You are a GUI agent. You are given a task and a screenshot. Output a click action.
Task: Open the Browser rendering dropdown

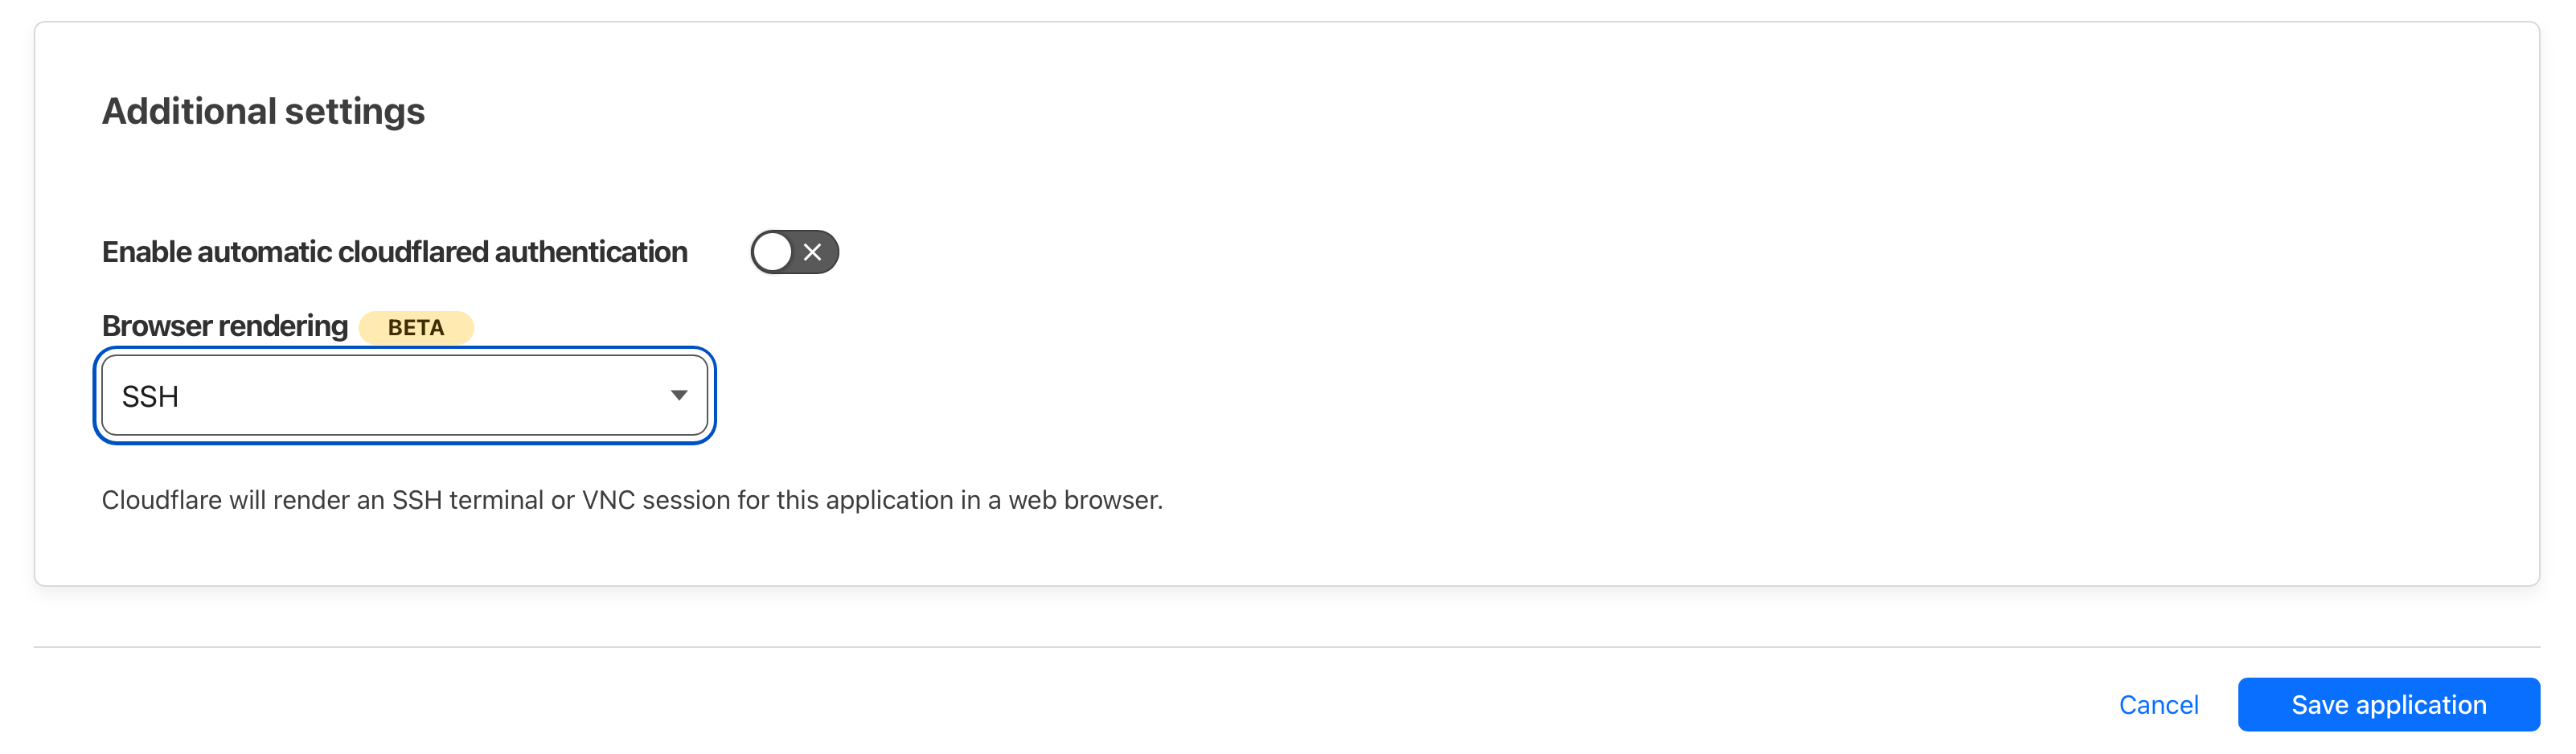404,396
